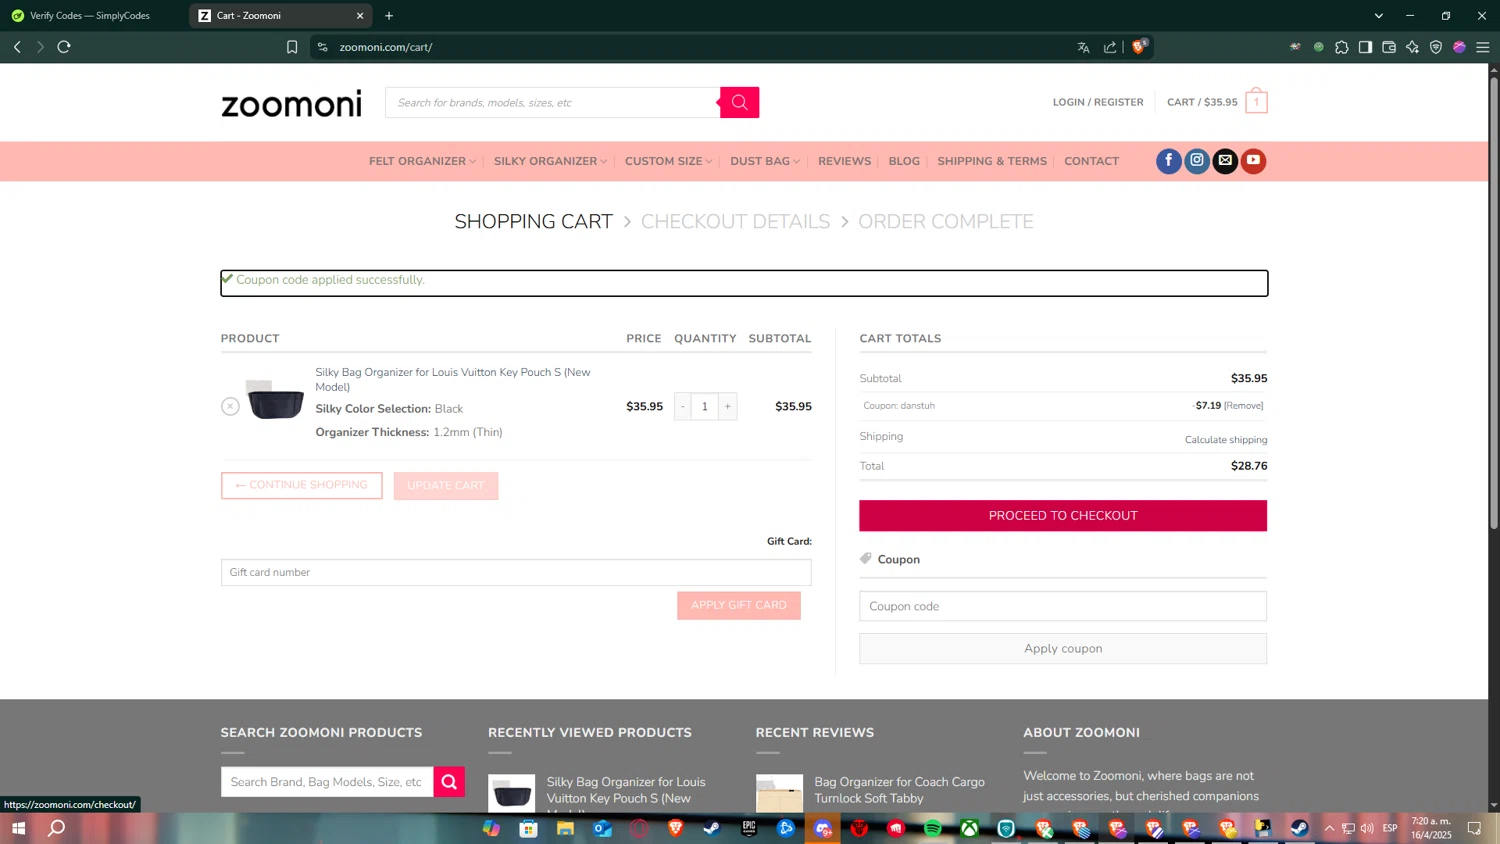This screenshot has width=1500, height=844.
Task: Show hidden system tray icons
Action: click(1329, 828)
